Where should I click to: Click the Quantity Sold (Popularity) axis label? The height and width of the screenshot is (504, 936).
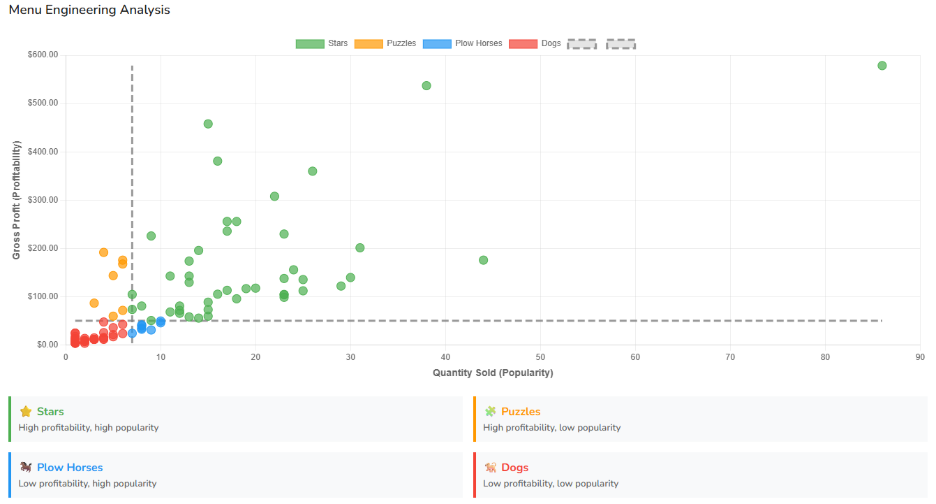click(x=492, y=373)
